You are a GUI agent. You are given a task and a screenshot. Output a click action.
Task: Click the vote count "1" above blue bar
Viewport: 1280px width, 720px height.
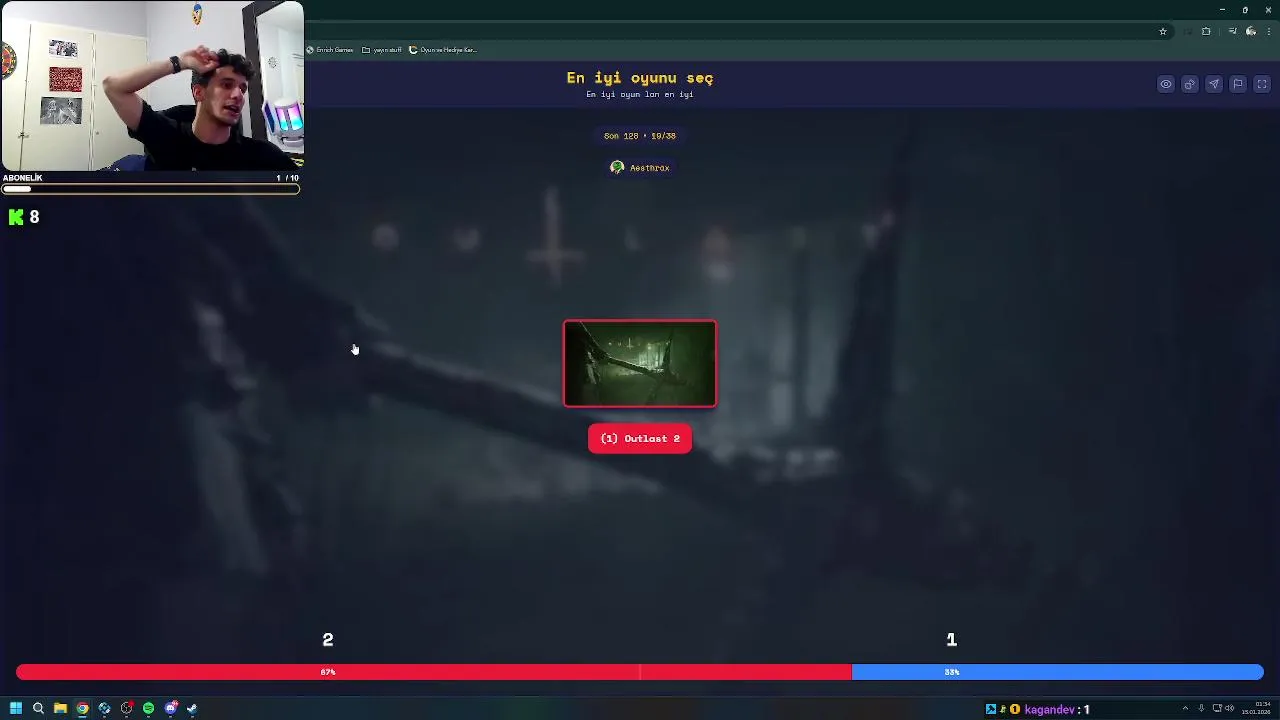[952, 640]
